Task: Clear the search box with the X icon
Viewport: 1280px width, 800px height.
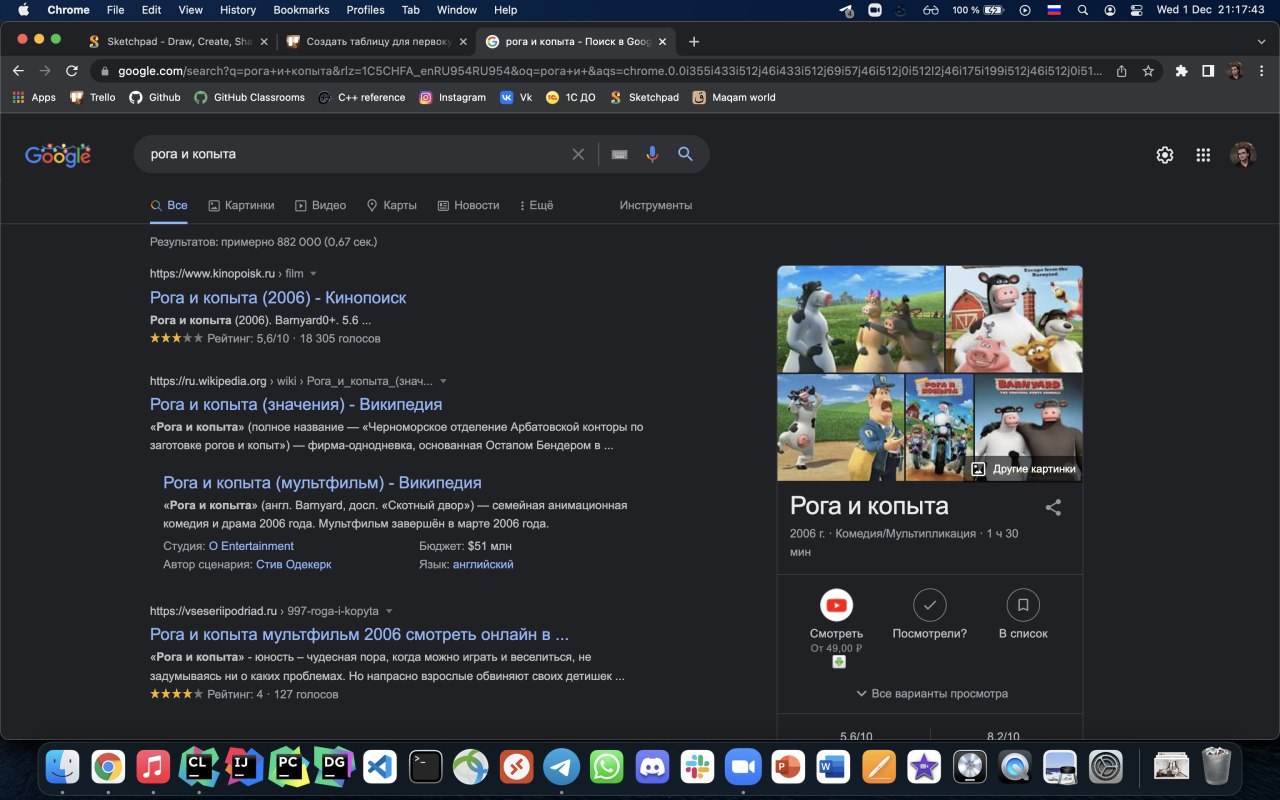Action: pos(578,154)
